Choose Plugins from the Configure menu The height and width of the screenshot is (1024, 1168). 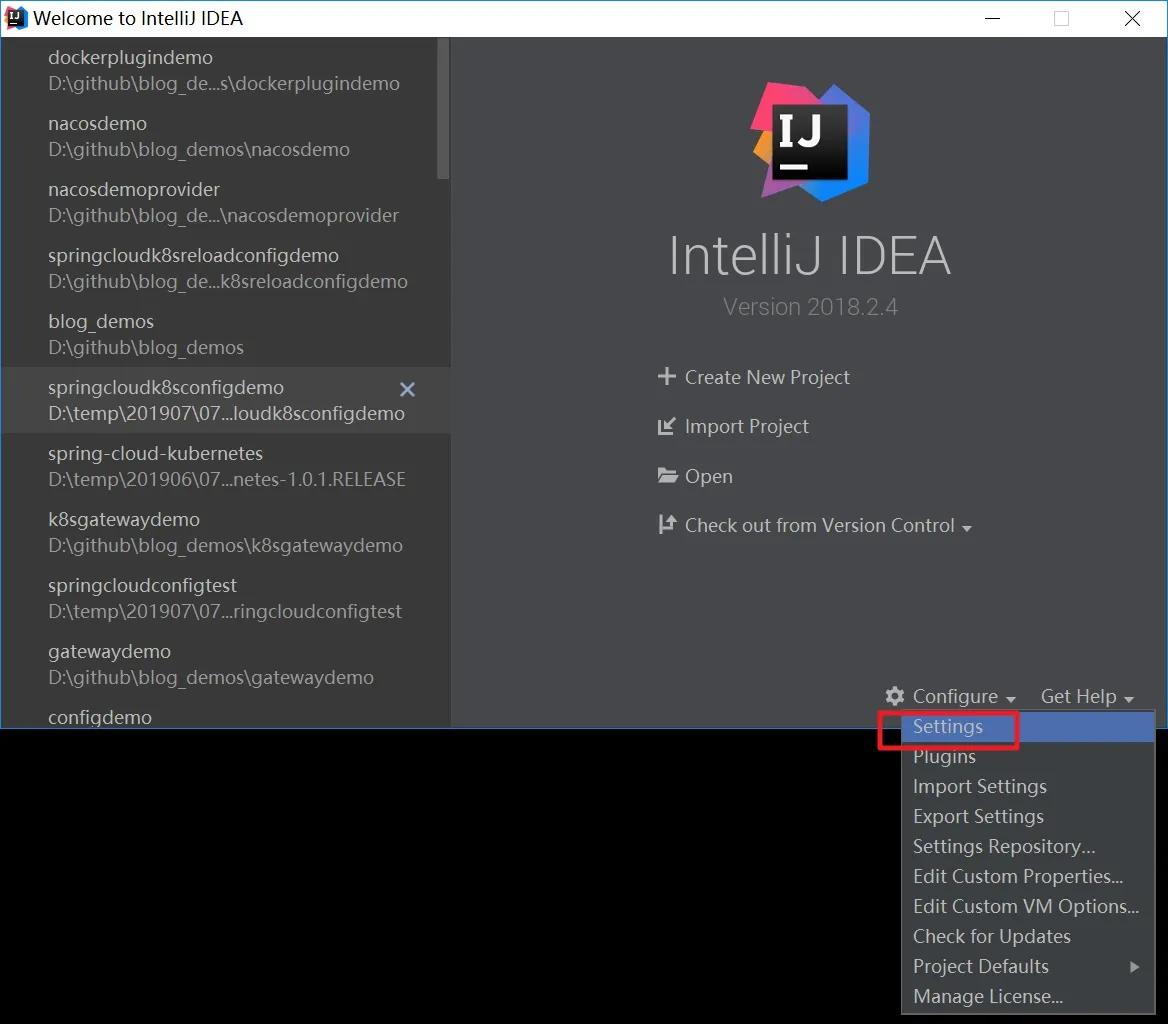[1028, 757]
